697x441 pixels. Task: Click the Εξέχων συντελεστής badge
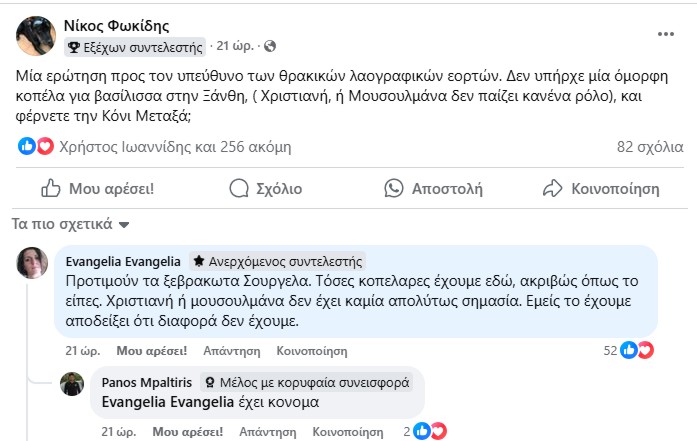pyautogui.click(x=136, y=46)
